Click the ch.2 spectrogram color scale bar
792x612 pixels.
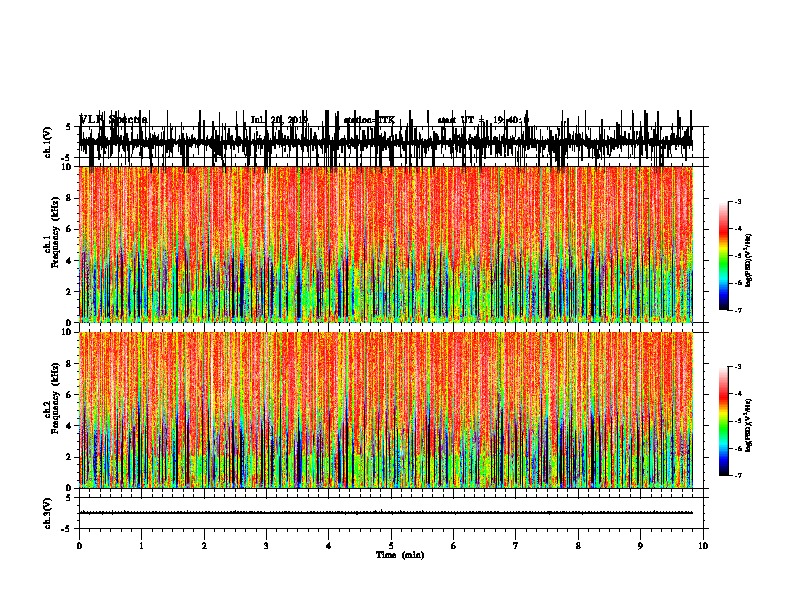pyautogui.click(x=723, y=421)
